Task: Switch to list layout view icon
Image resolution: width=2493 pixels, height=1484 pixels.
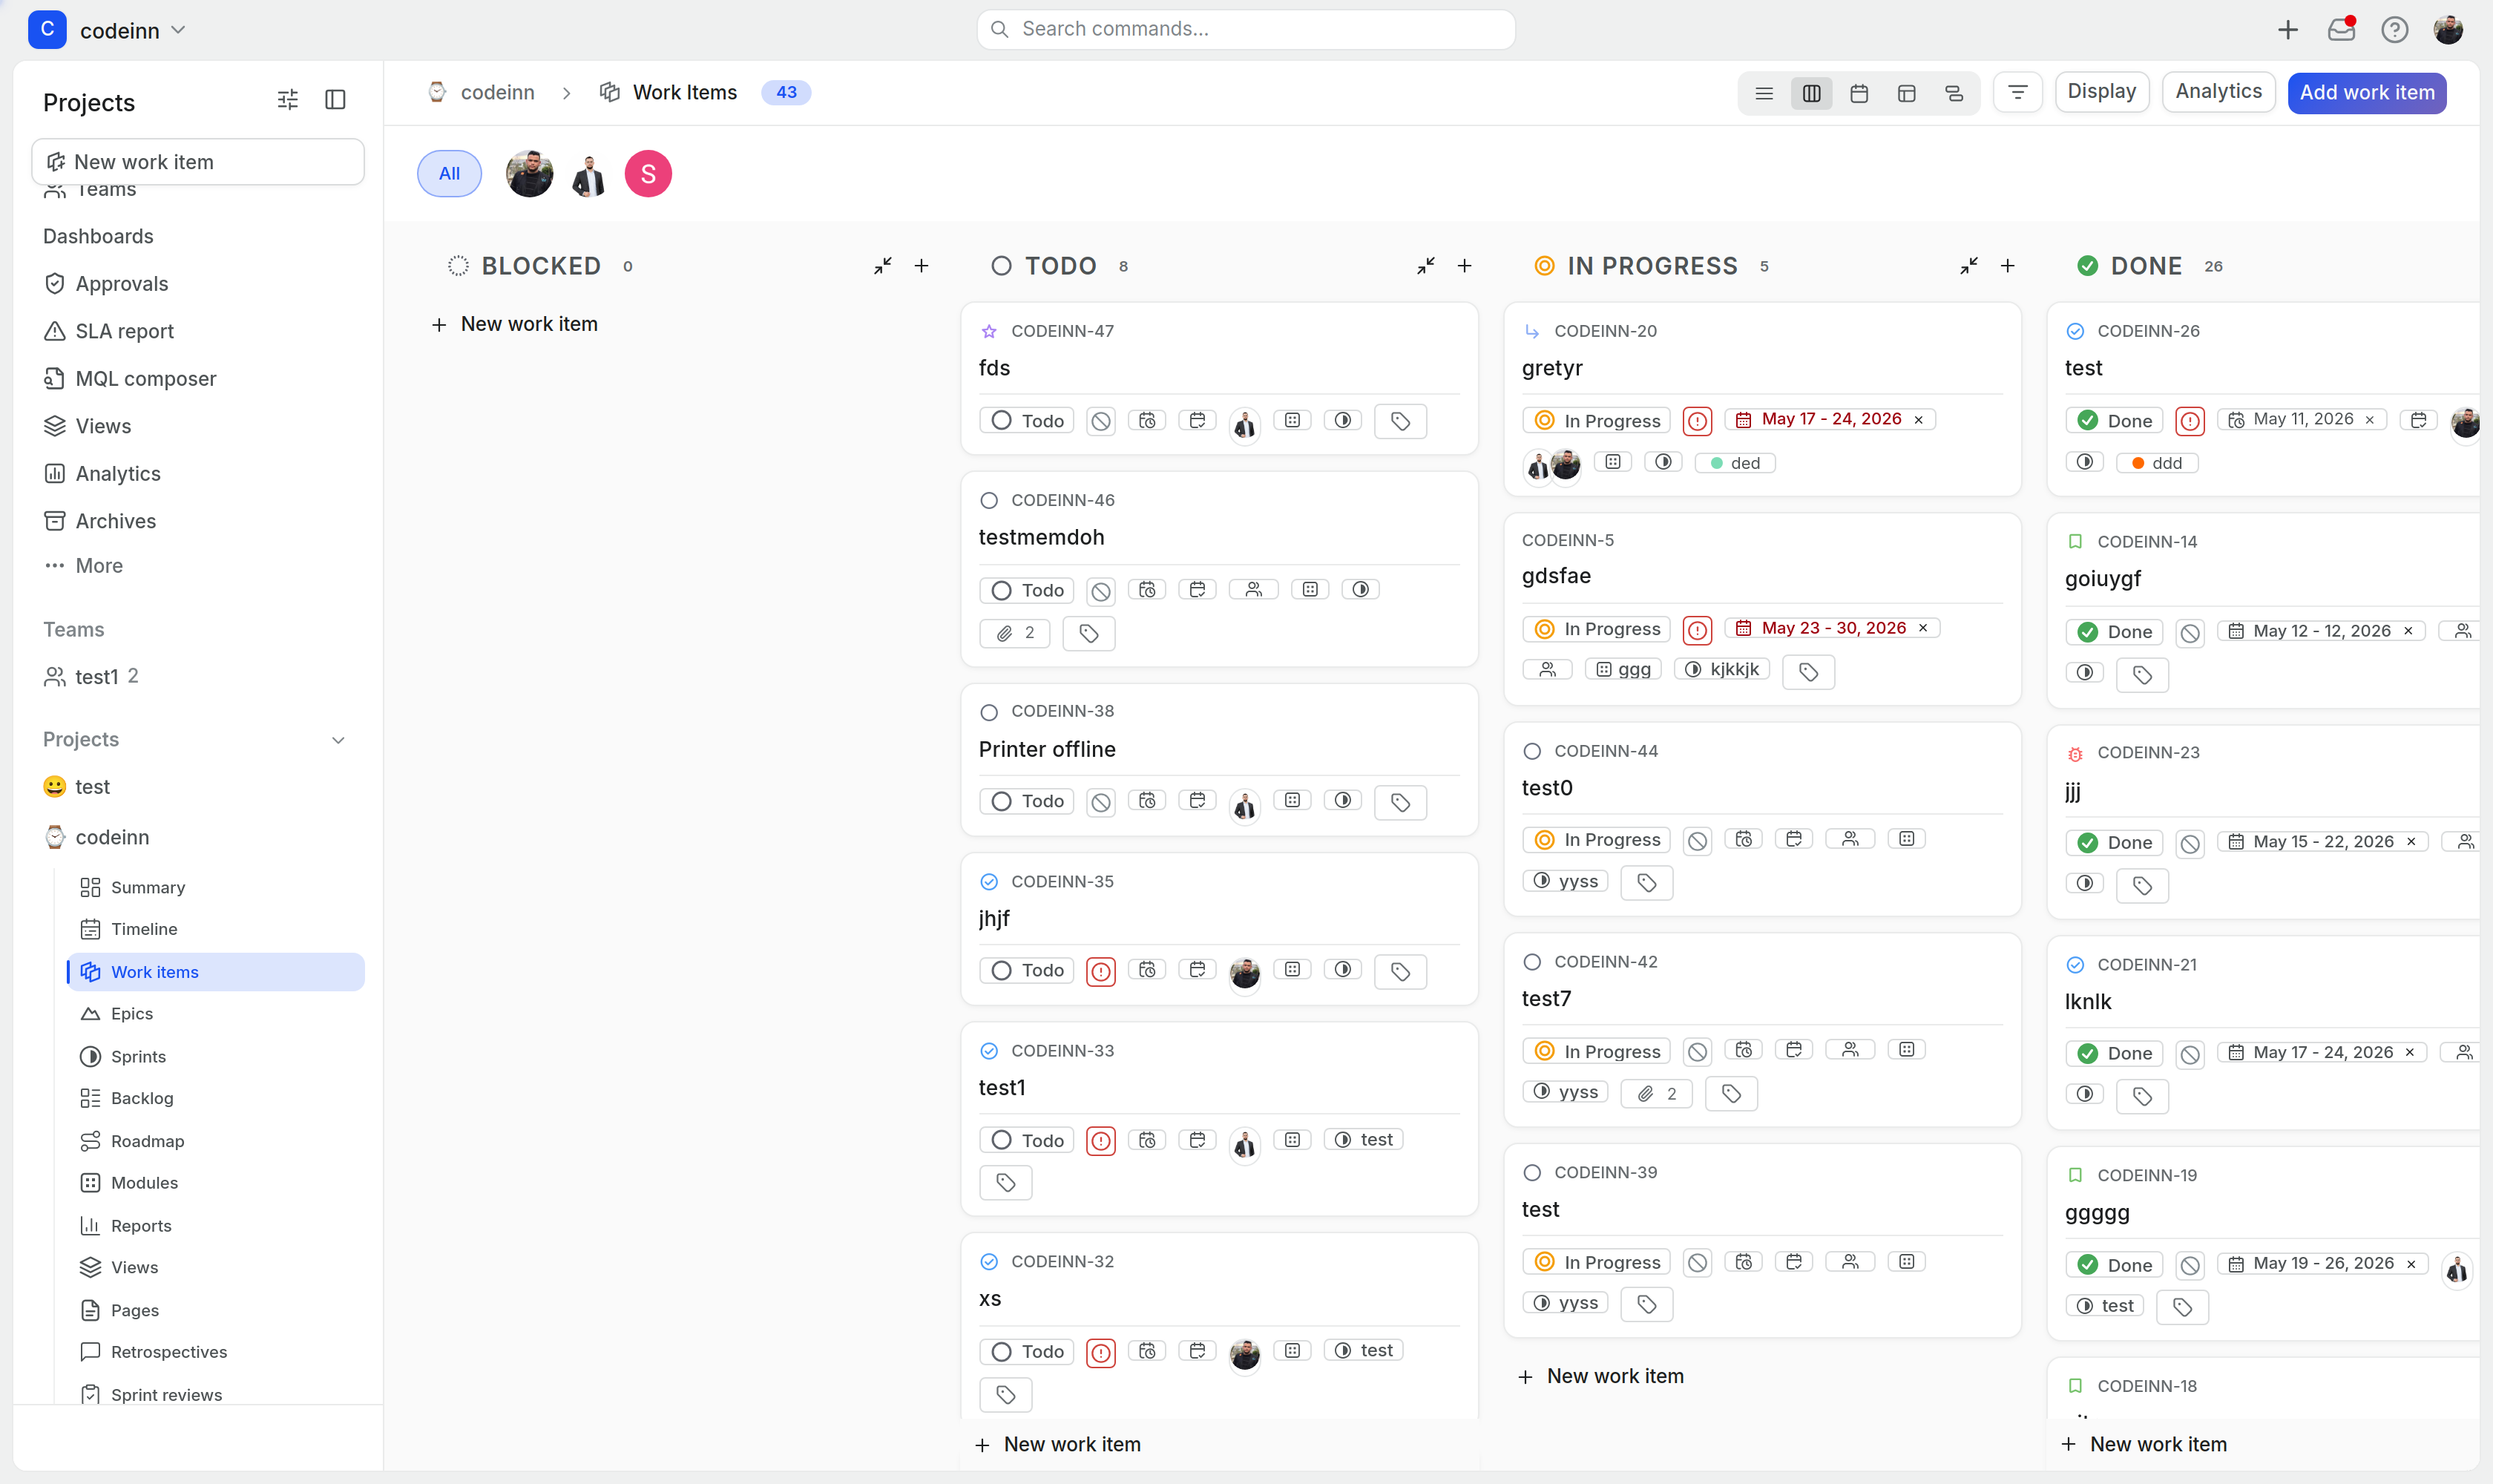Action: (1764, 93)
